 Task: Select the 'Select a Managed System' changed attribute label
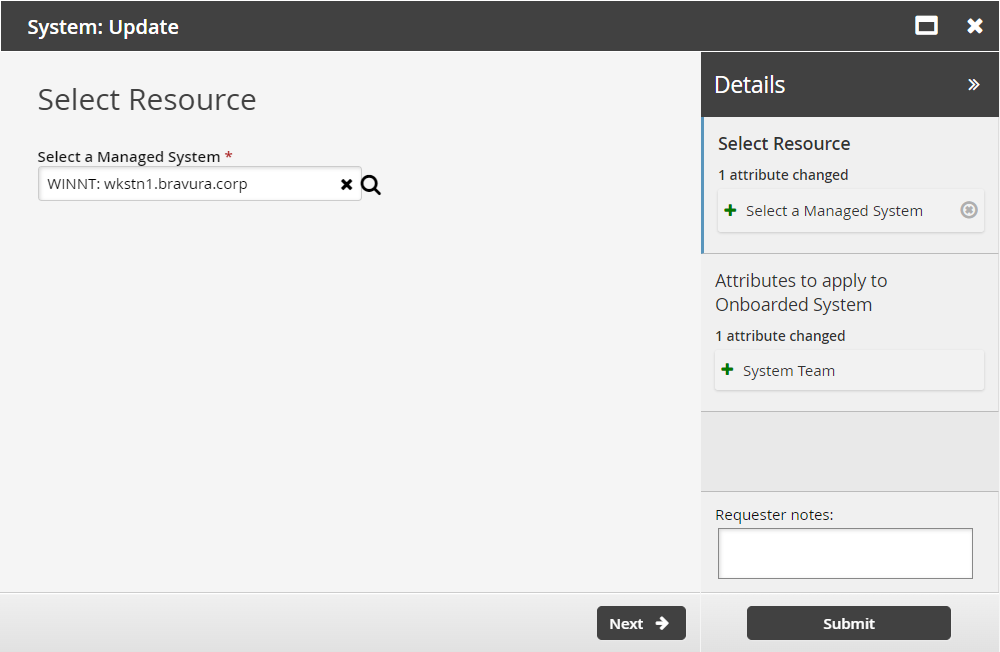834,211
